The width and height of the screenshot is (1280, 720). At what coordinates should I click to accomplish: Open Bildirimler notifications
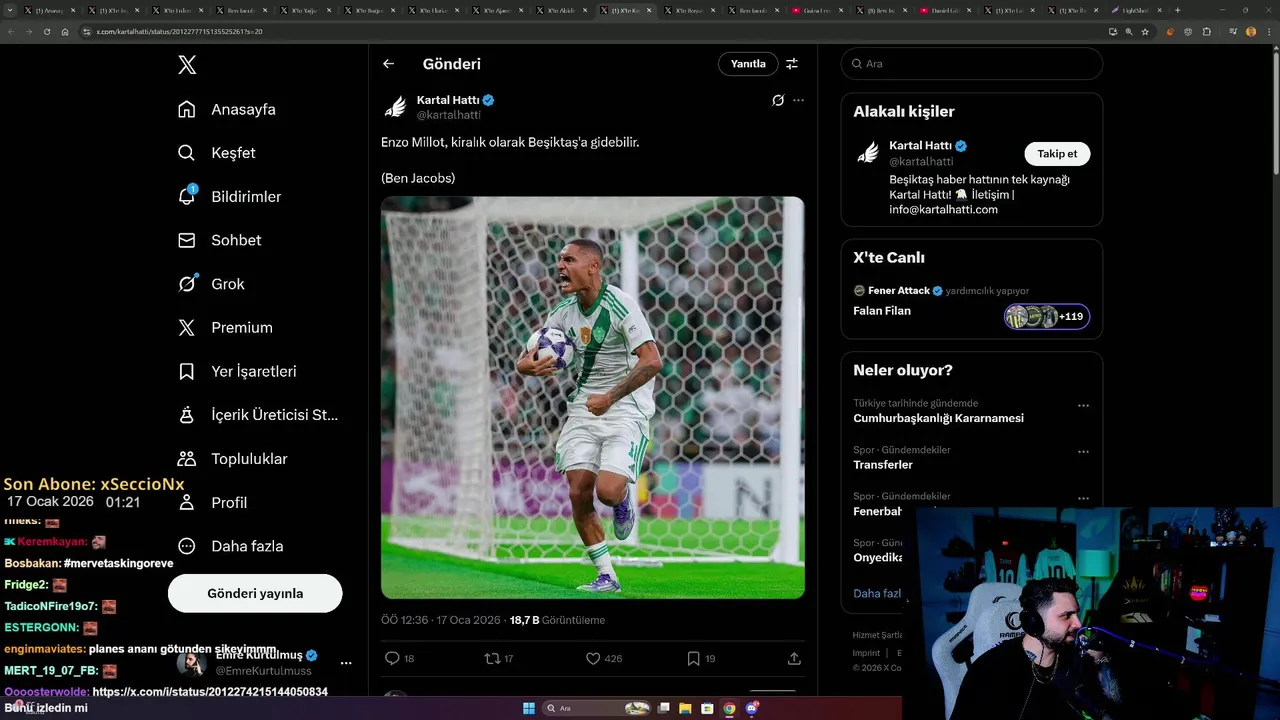point(229,196)
